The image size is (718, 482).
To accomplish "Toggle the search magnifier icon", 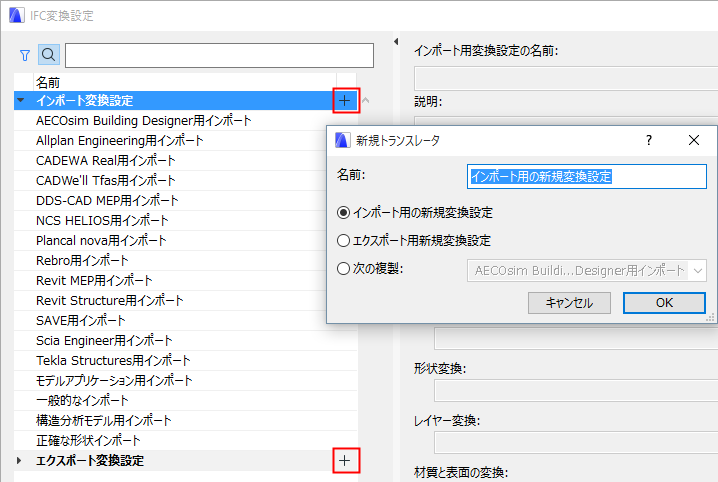I will [x=49, y=55].
